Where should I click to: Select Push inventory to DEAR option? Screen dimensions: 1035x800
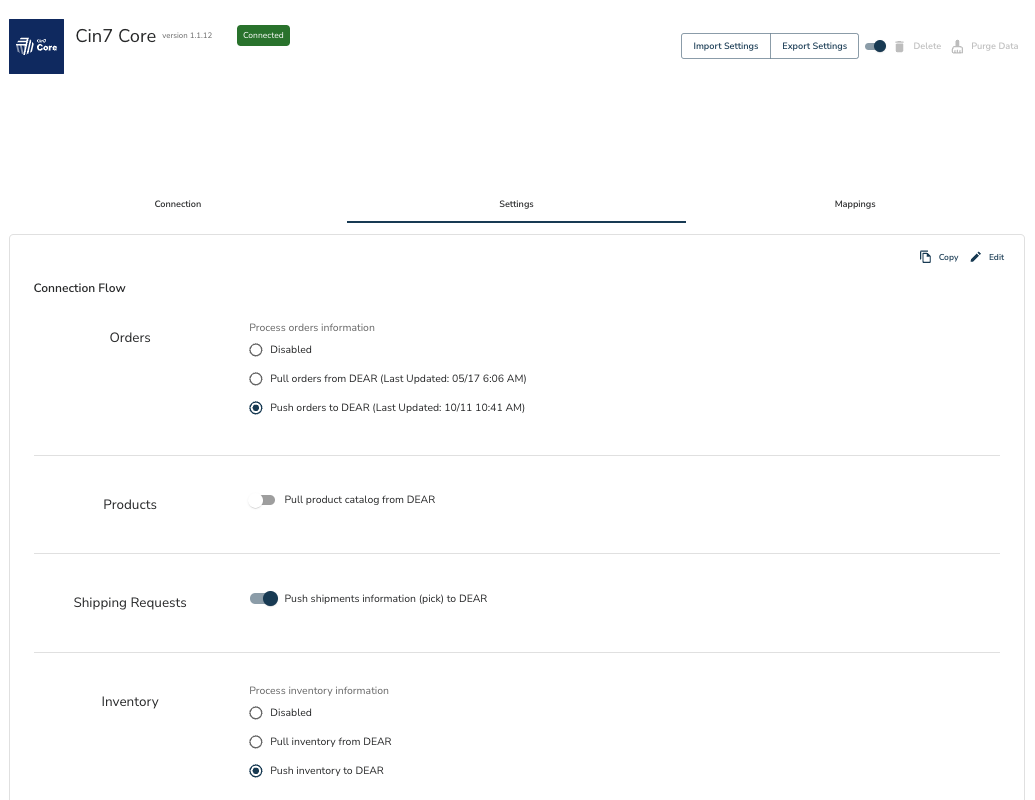click(255, 771)
